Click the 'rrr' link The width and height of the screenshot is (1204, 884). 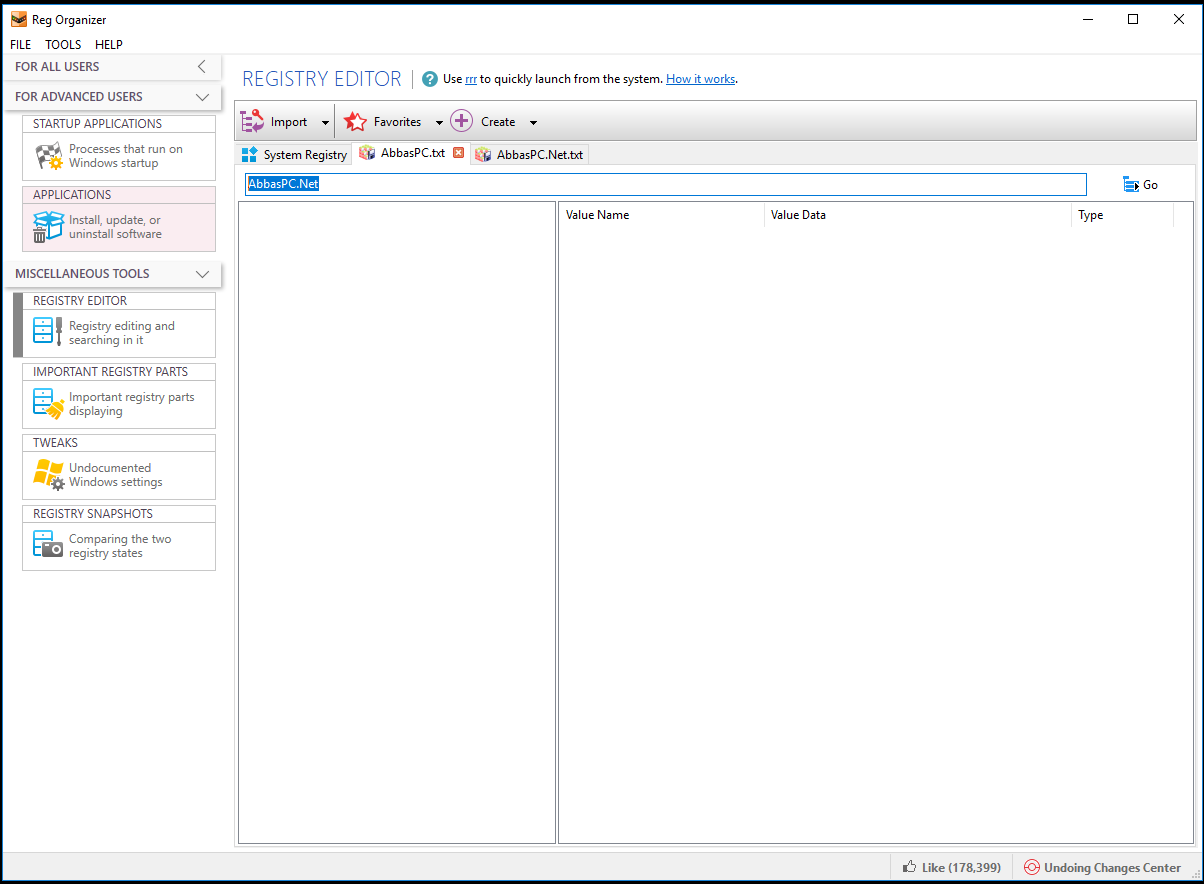[x=471, y=79]
